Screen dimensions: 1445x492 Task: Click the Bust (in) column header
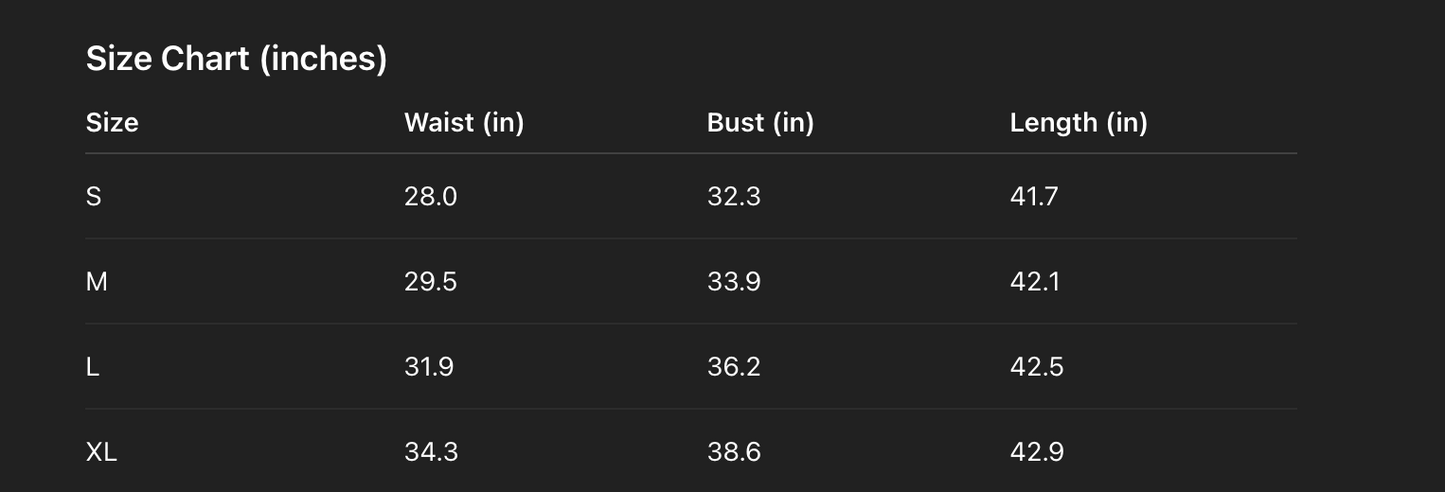760,123
